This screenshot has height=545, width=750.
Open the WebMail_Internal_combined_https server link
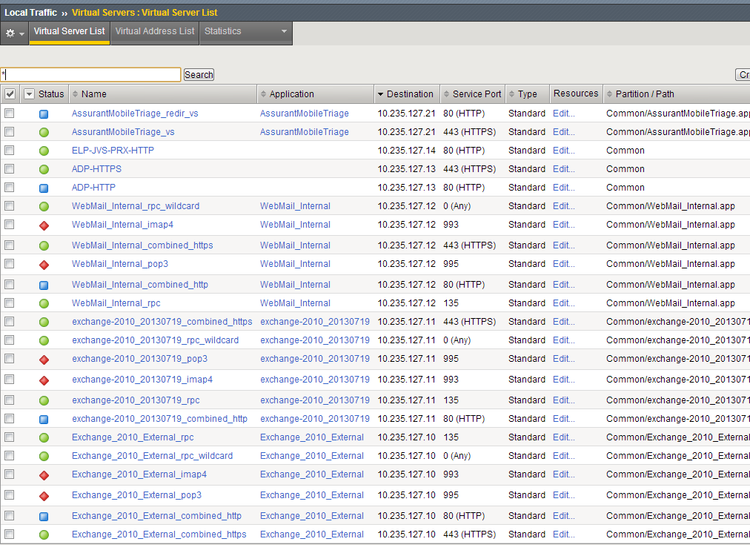(x=142, y=245)
